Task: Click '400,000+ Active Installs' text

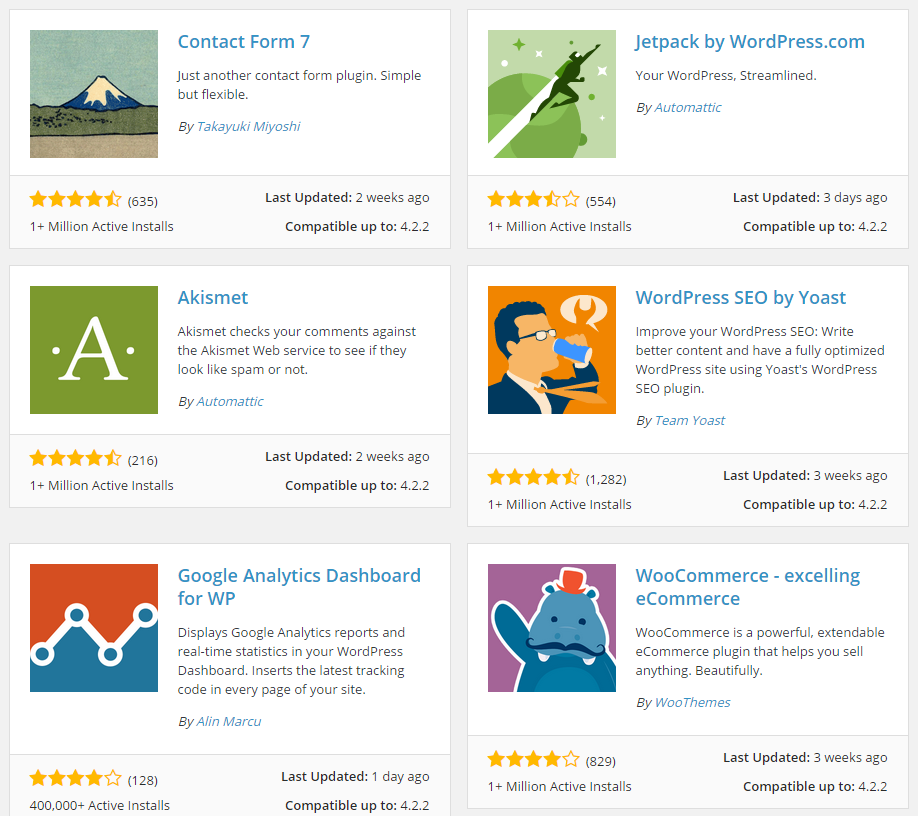Action: (x=100, y=805)
